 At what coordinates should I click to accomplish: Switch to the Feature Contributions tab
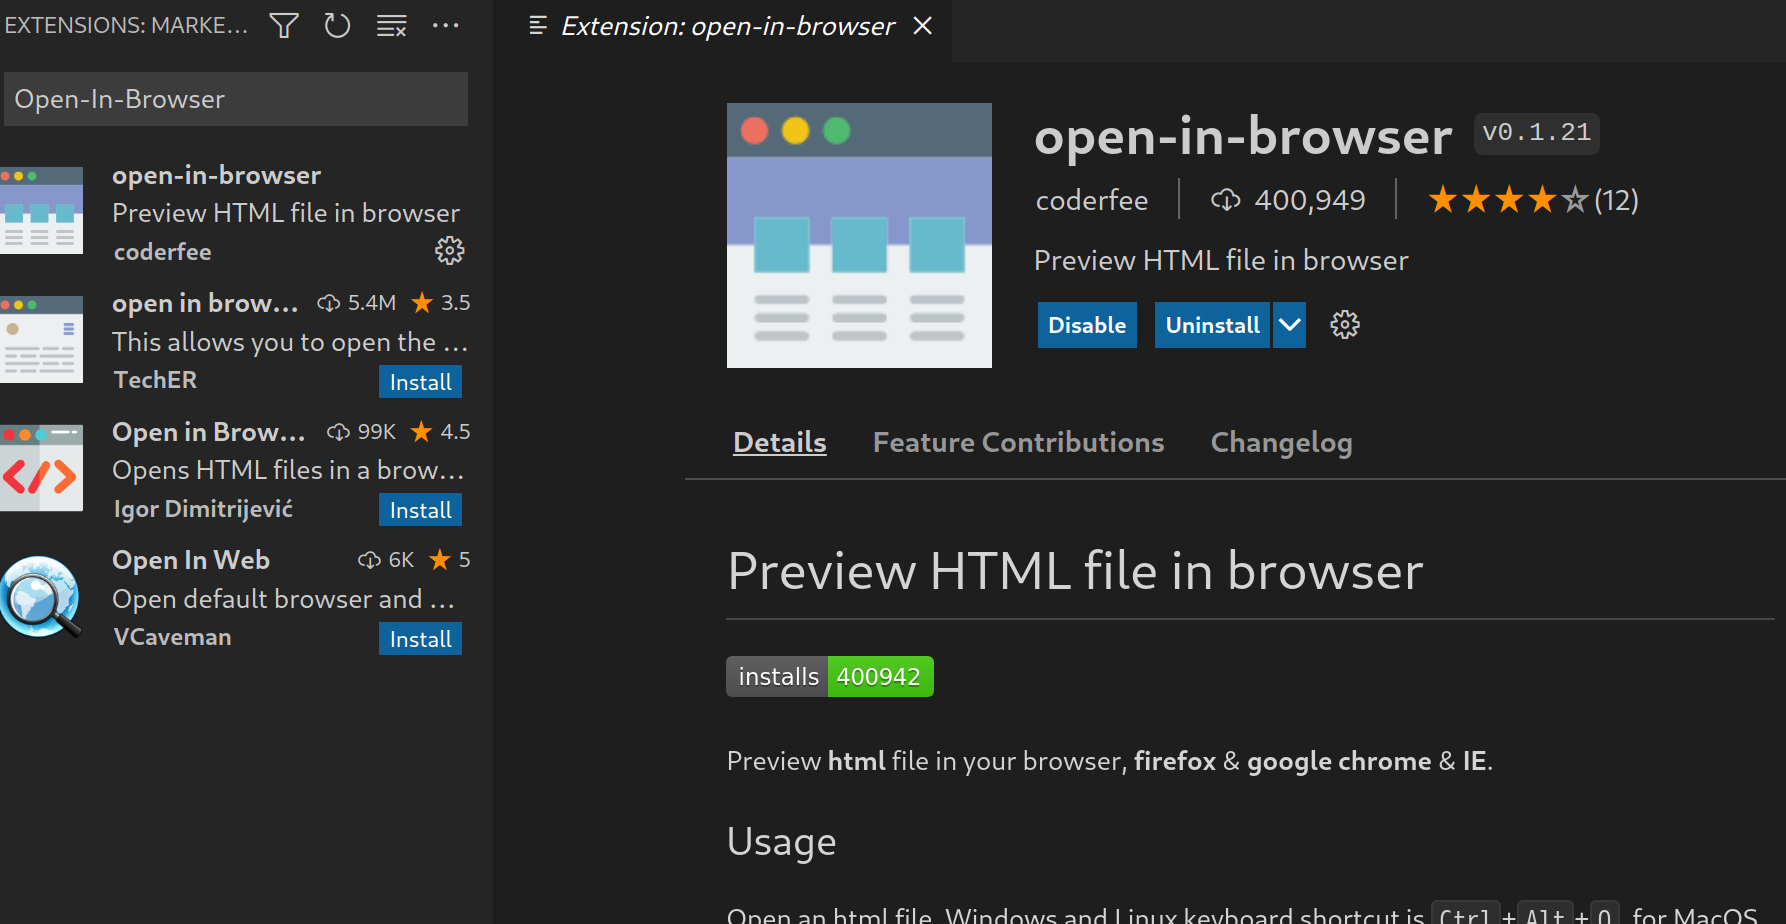(x=1018, y=442)
